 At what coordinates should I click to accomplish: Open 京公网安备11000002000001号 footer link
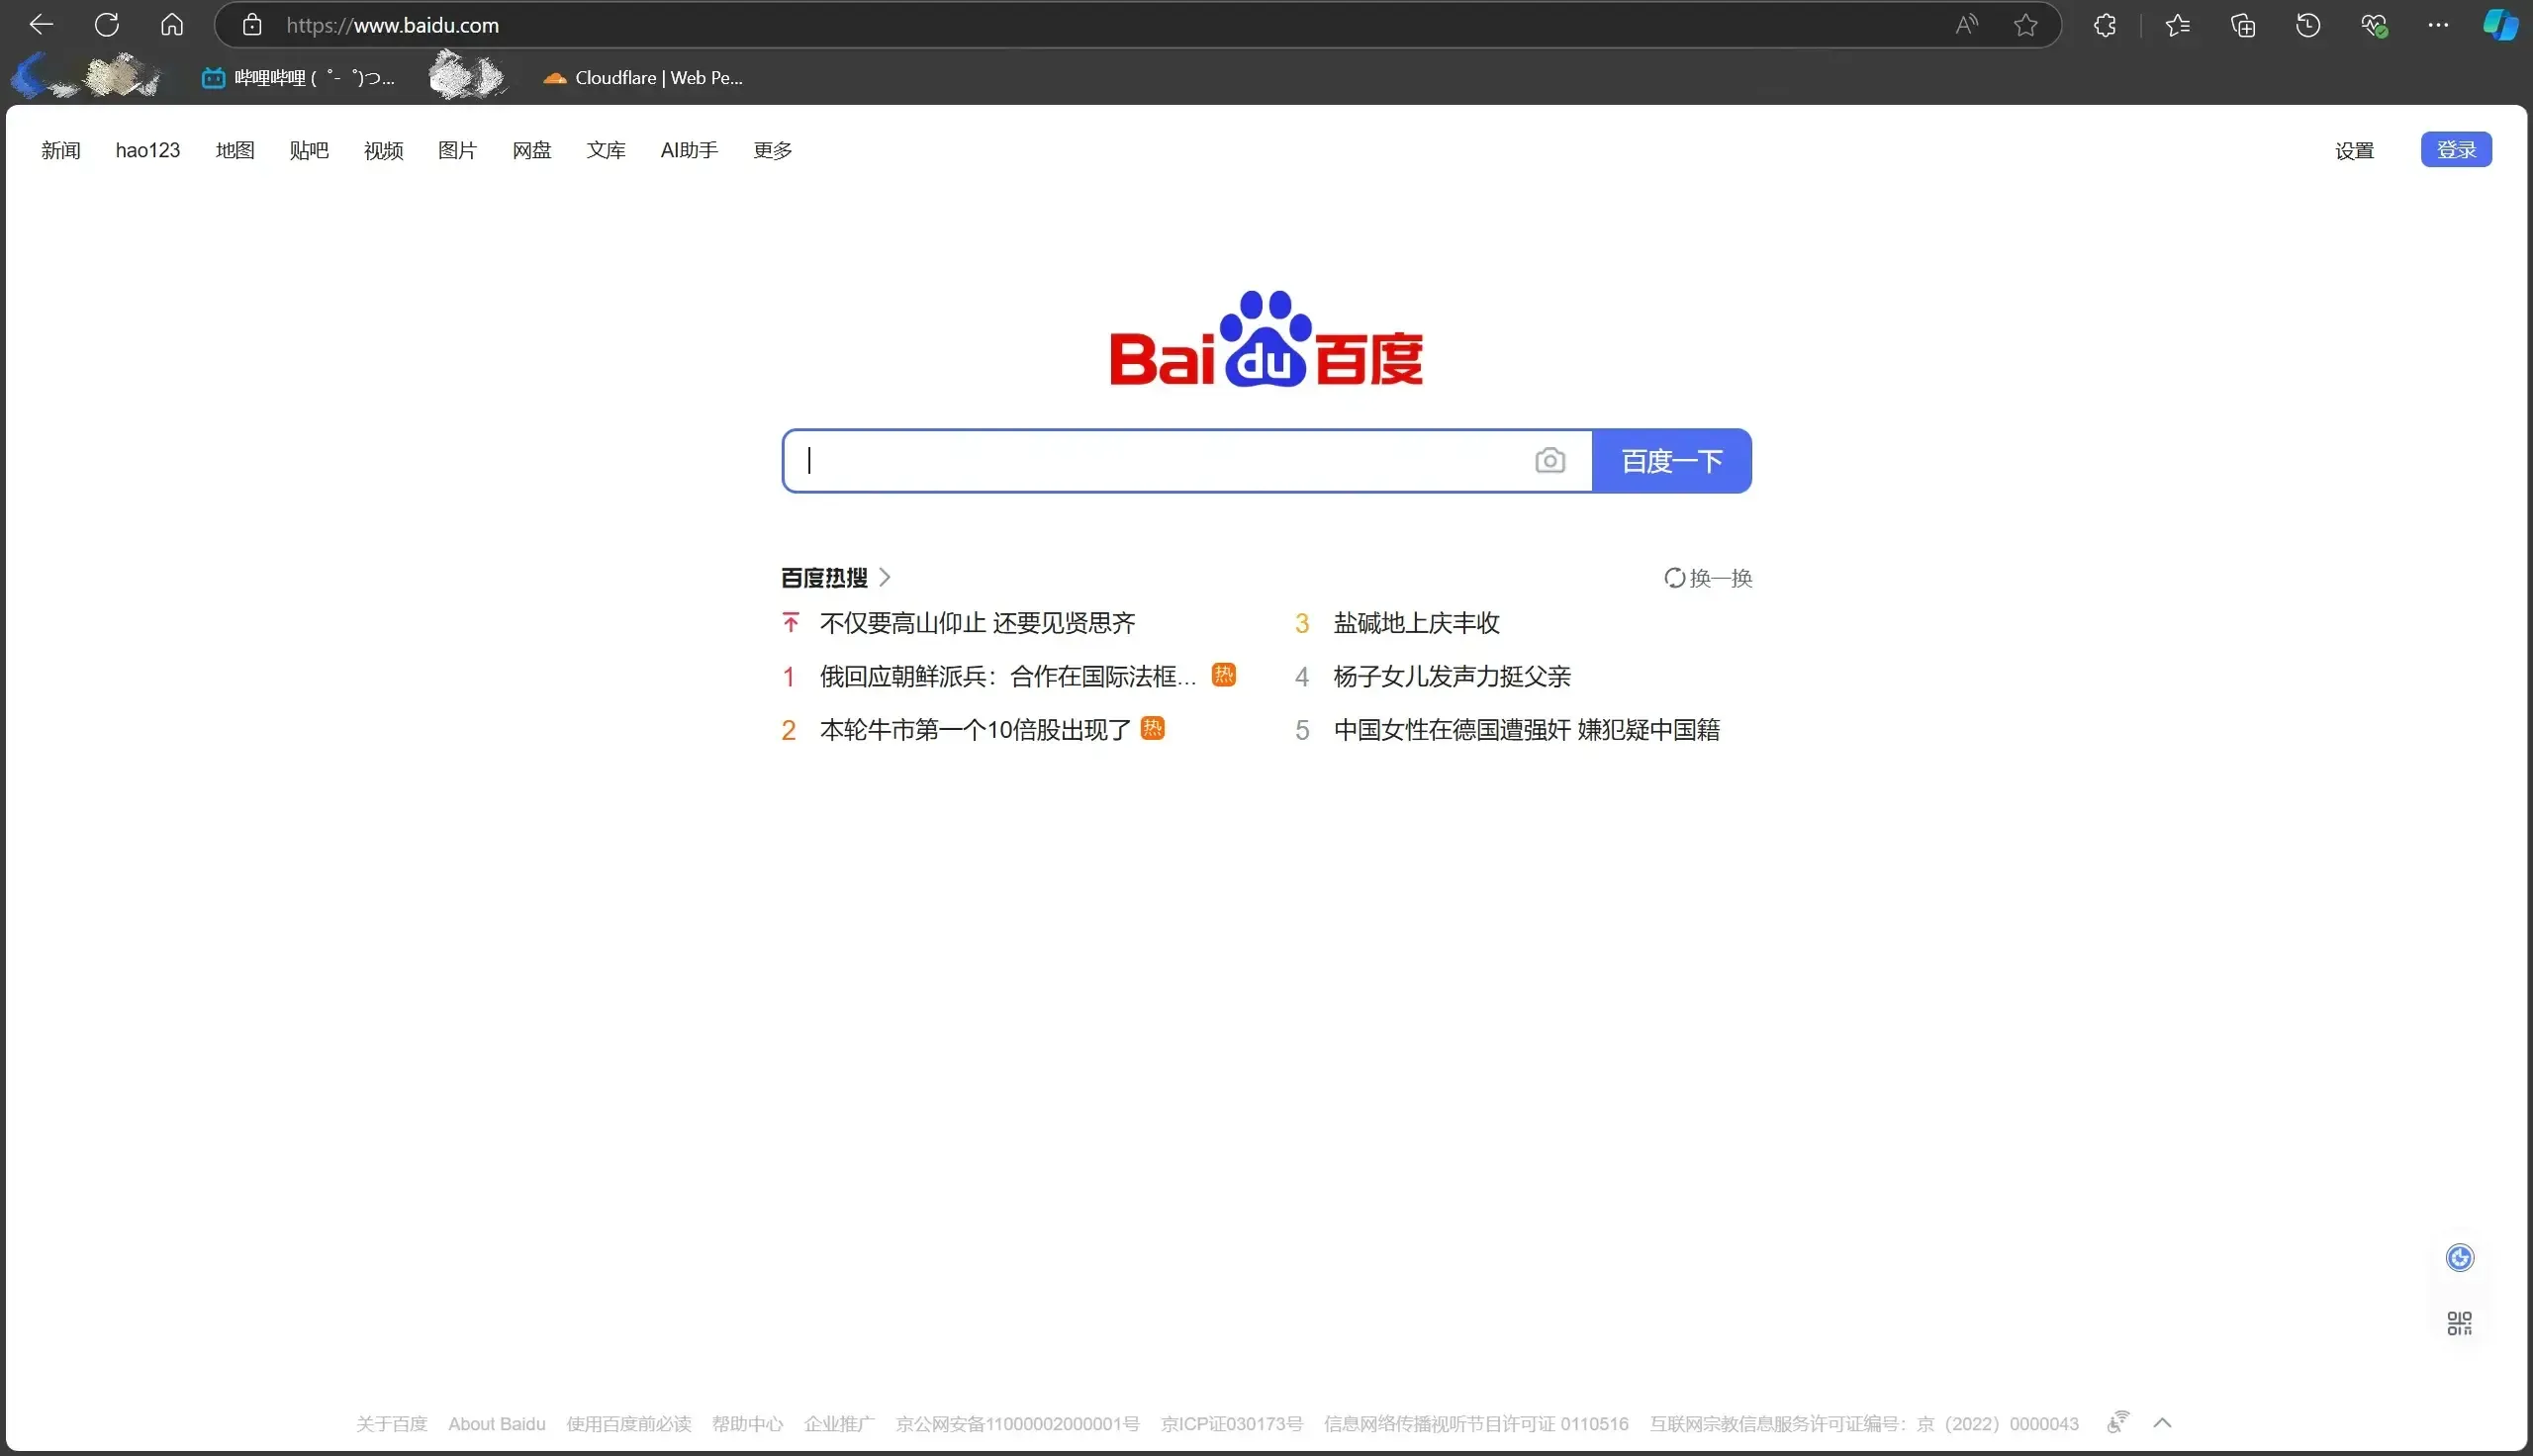pyautogui.click(x=1017, y=1423)
